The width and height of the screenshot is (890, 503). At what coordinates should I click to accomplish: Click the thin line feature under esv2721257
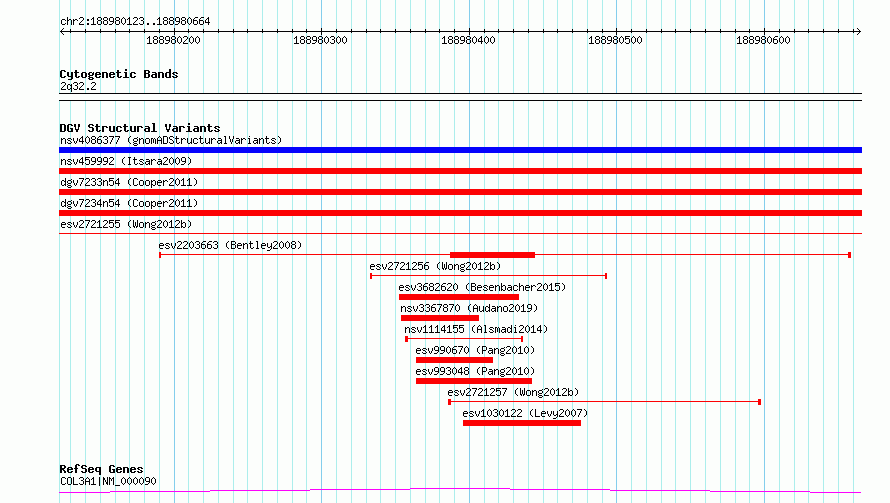(604, 402)
